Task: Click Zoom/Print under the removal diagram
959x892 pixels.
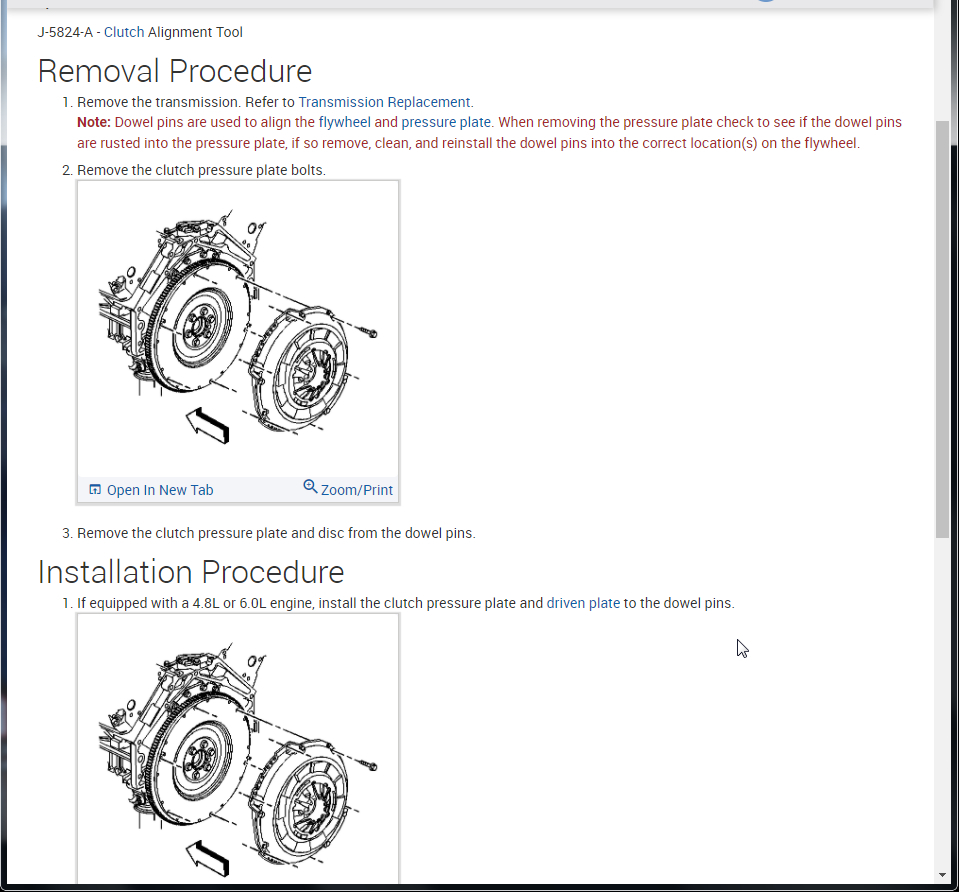Action: click(x=357, y=490)
